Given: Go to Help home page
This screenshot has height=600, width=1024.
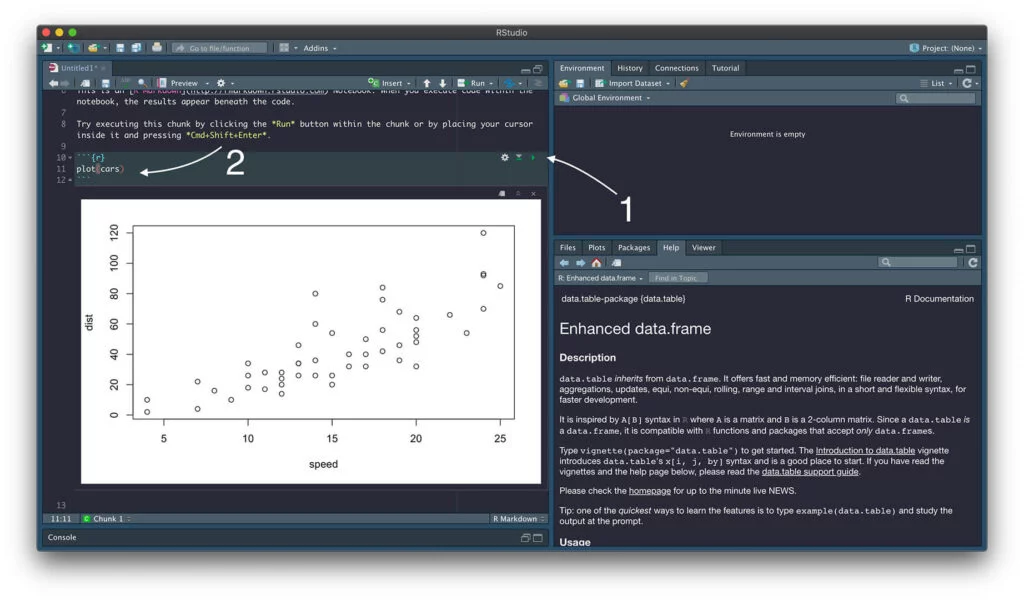Looking at the screenshot, I should tap(596, 262).
